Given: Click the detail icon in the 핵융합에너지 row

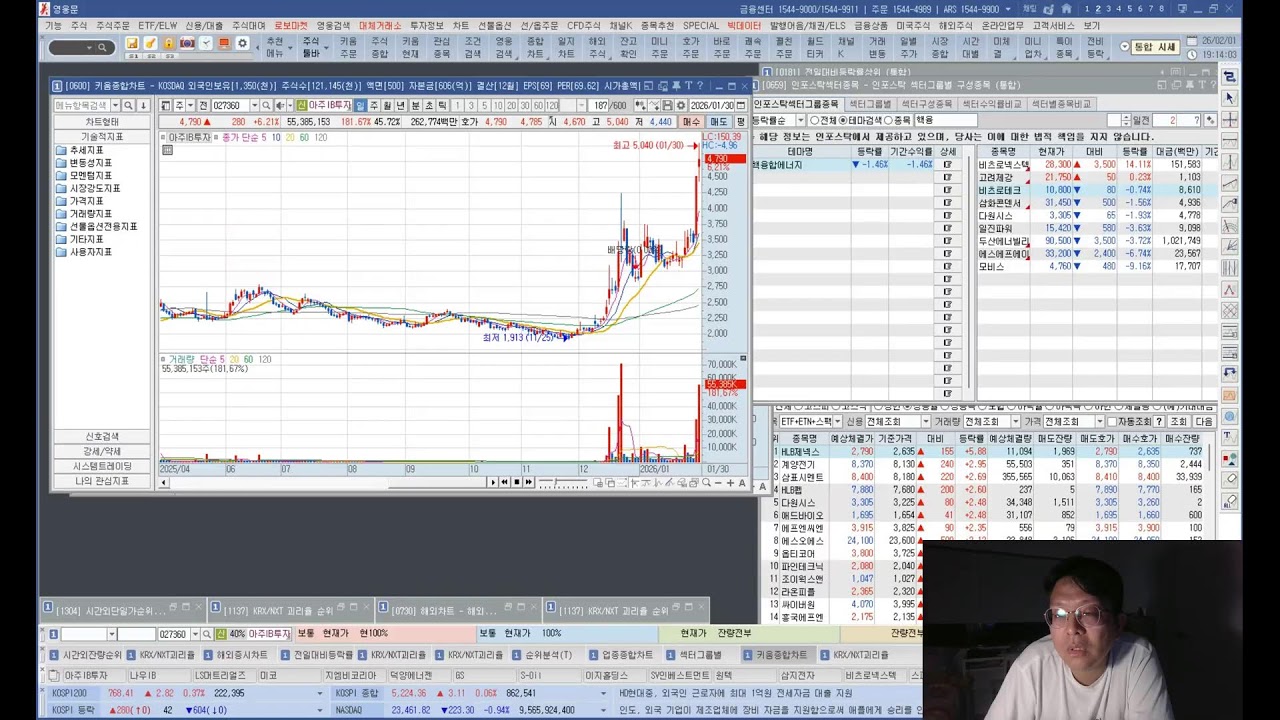Looking at the screenshot, I should 948,165.
